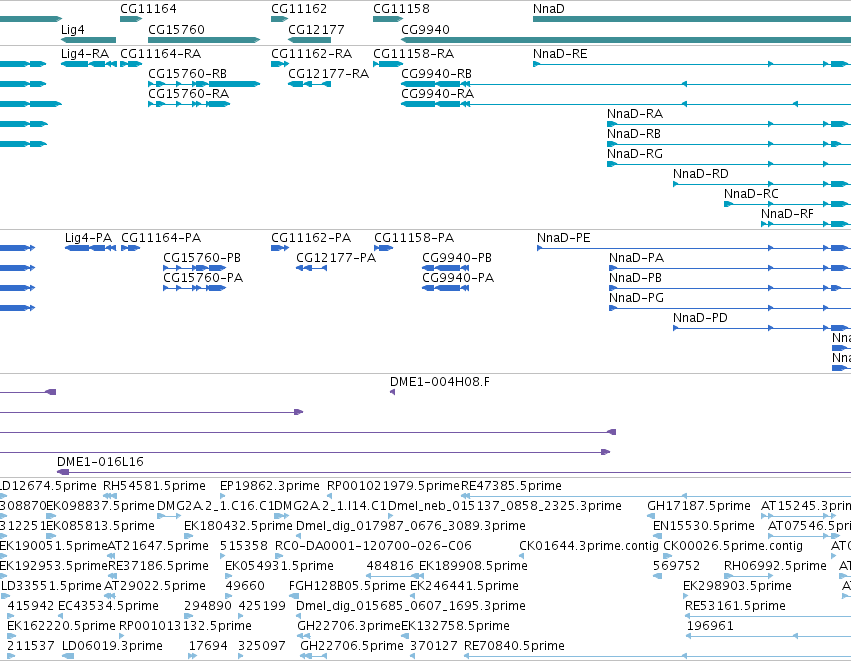Click protein NnaD-PG label
Screen dimensions: 851x661
(x=636, y=298)
